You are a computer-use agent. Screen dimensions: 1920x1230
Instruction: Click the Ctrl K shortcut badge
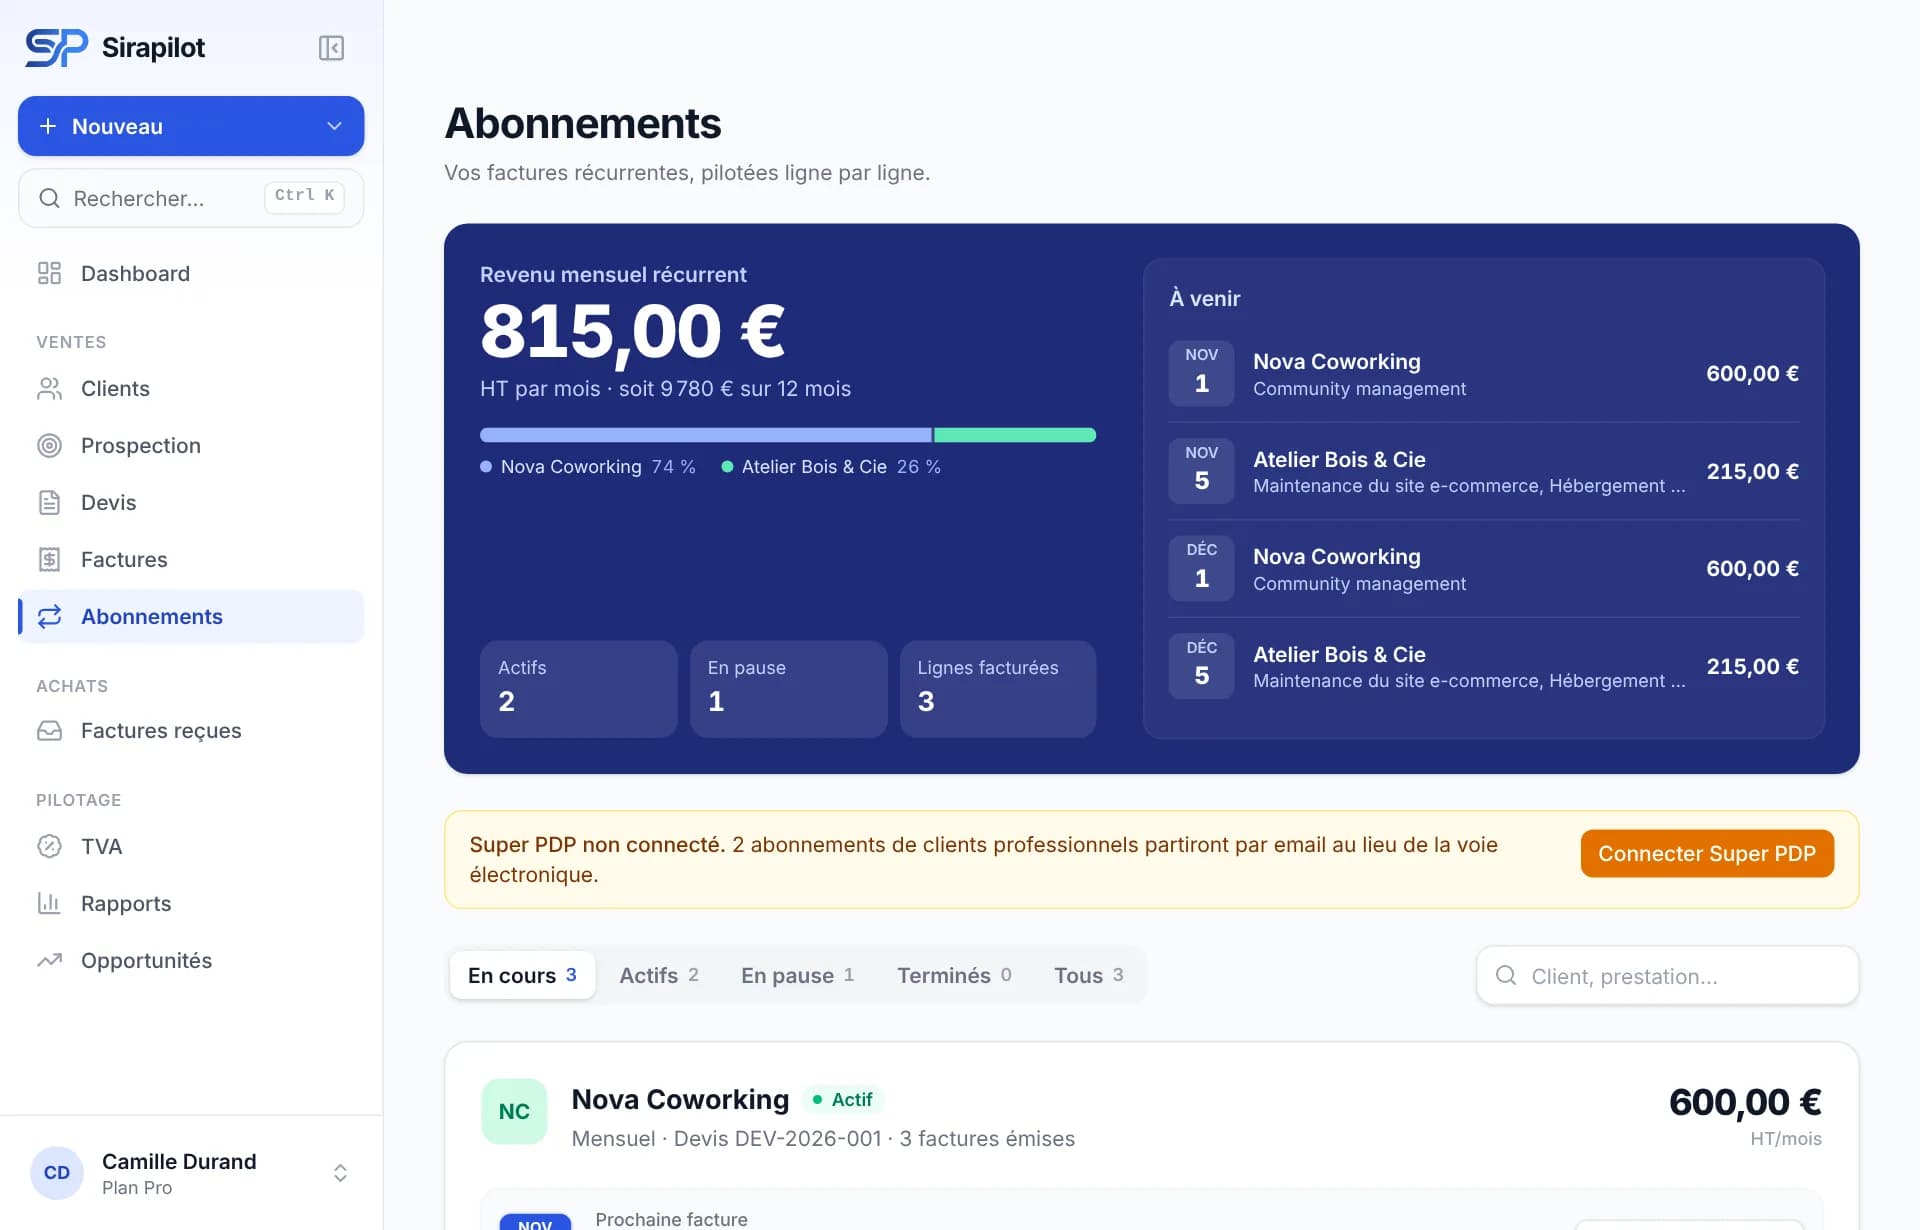tap(304, 196)
